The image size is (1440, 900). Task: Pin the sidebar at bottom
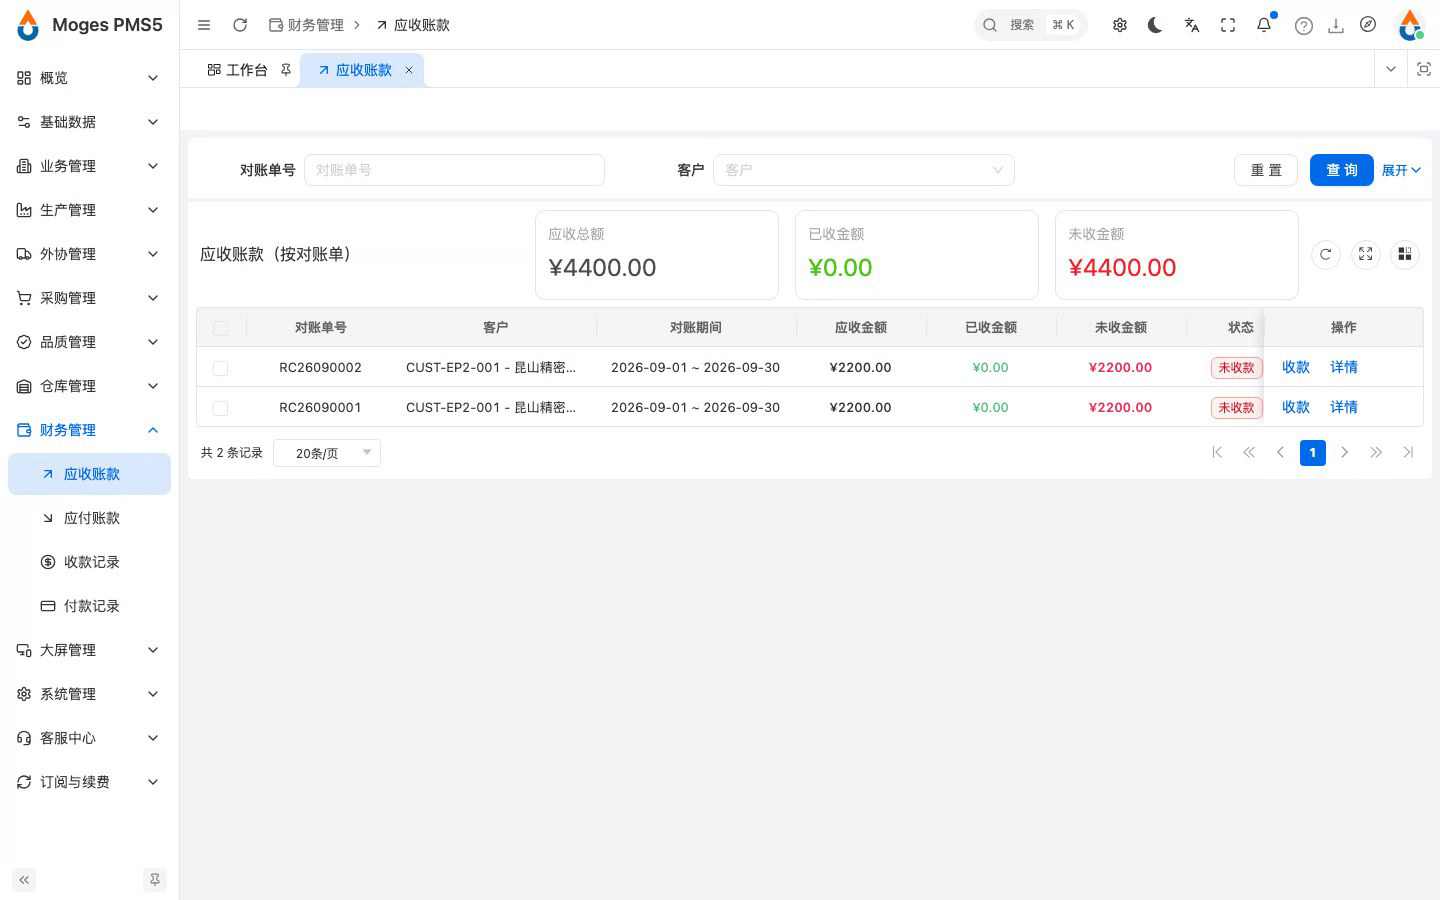155,880
